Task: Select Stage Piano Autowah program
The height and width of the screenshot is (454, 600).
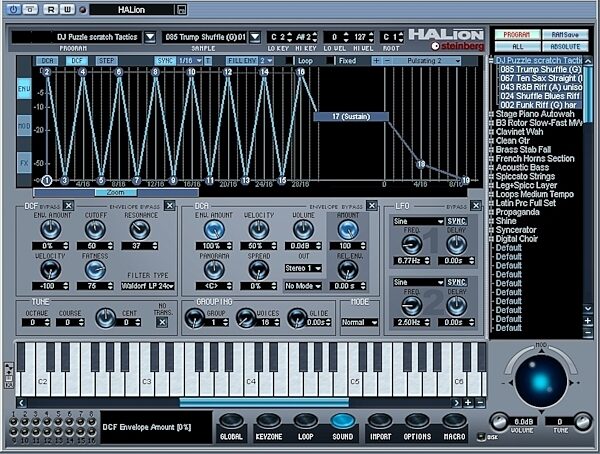Action: (535, 114)
